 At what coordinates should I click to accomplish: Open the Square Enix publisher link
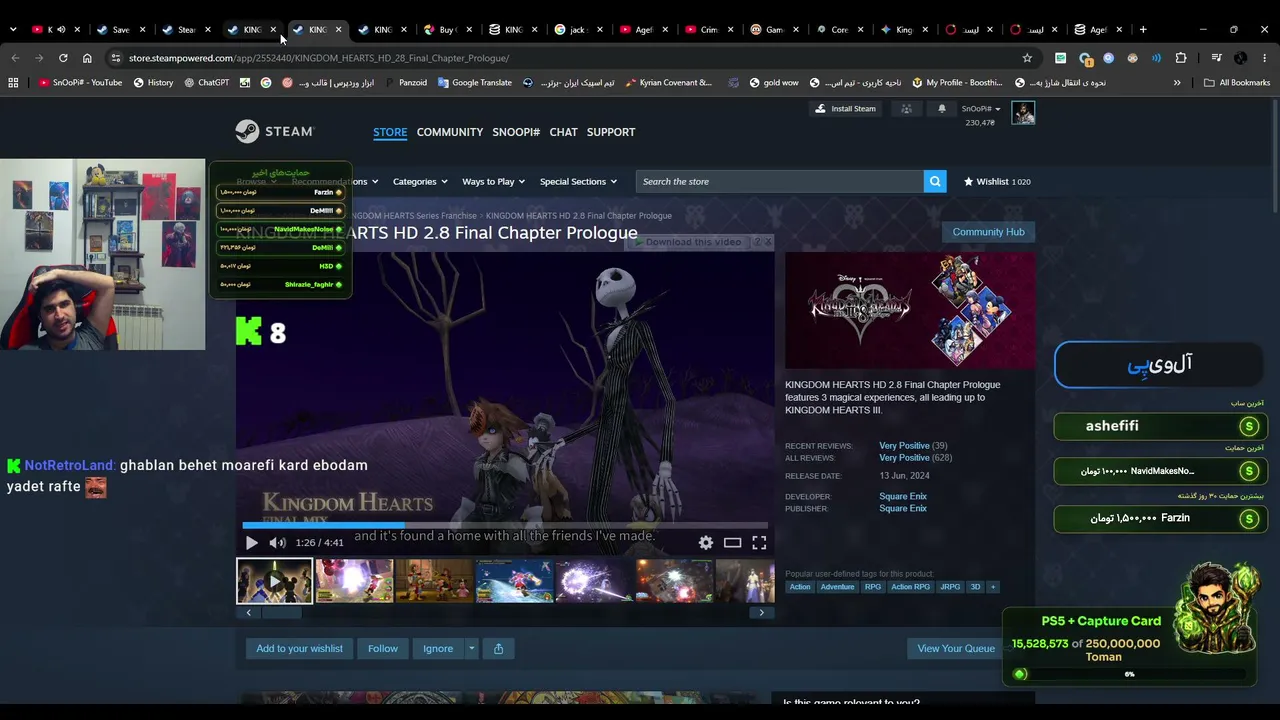[903, 508]
